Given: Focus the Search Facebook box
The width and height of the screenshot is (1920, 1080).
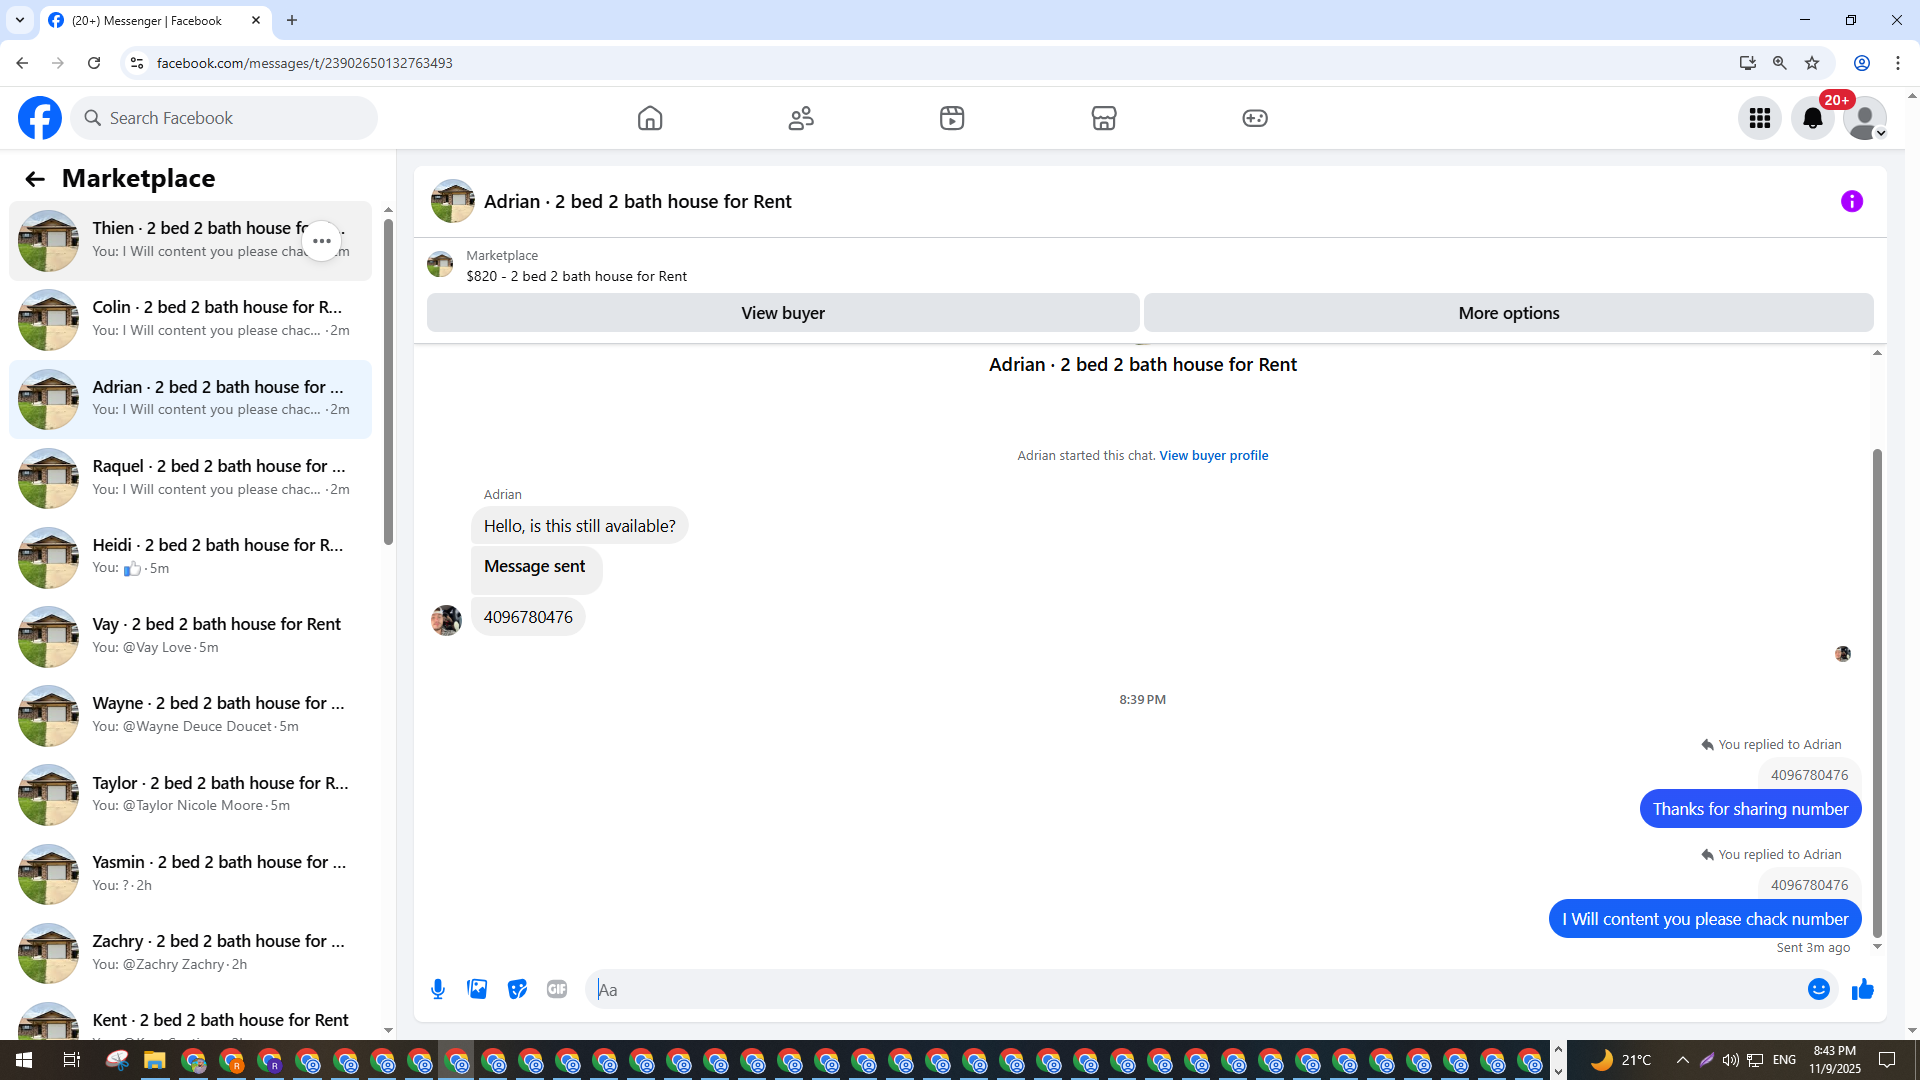Looking at the screenshot, I should coord(224,118).
